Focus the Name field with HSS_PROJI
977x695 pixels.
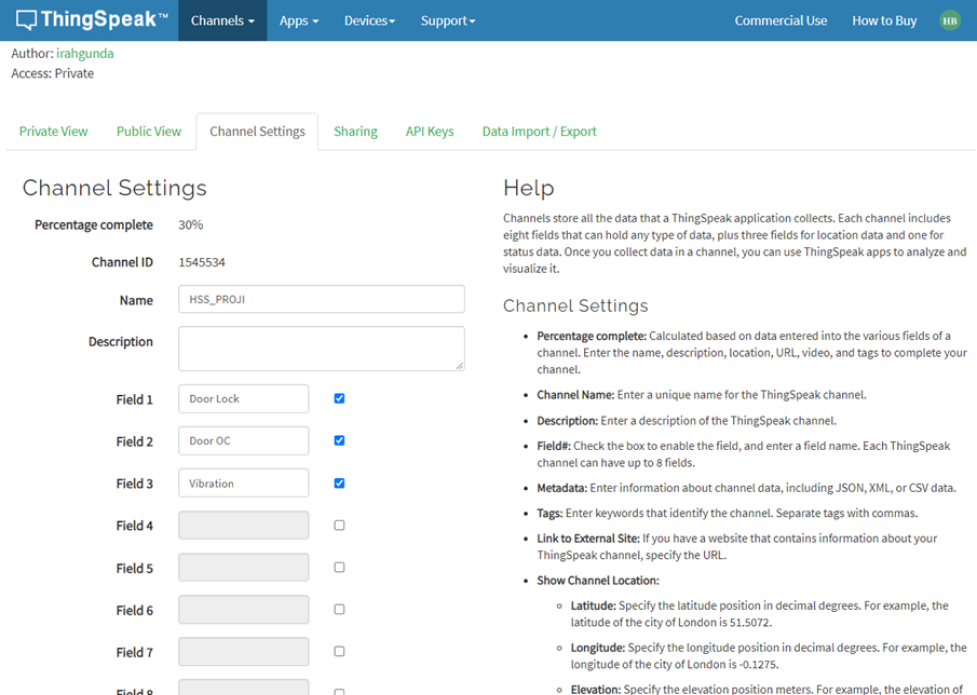coord(321,299)
